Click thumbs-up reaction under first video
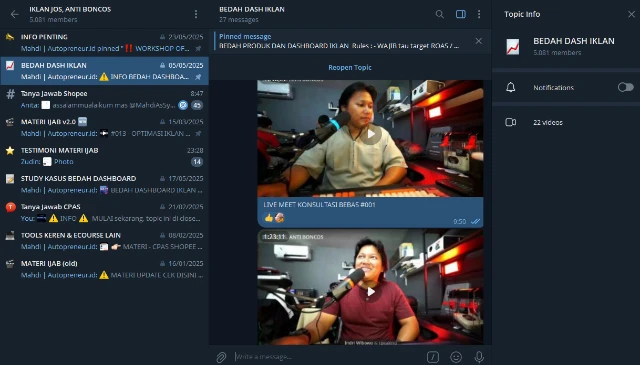The image size is (640, 365). click(x=269, y=218)
